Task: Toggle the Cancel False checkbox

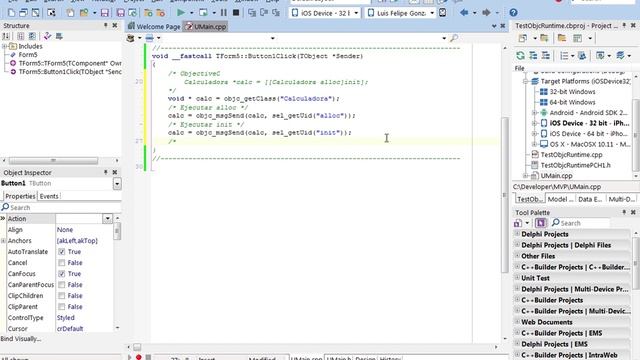Action: (62, 263)
